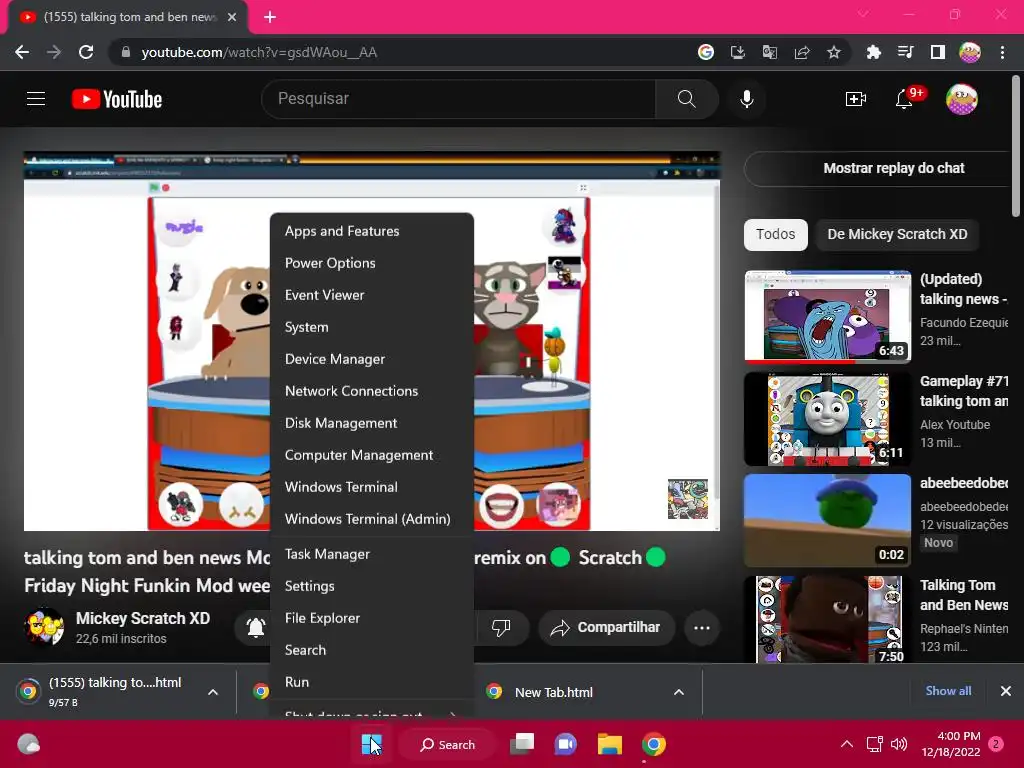Select Network Connections menu entry
The image size is (1024, 768).
point(372,391)
